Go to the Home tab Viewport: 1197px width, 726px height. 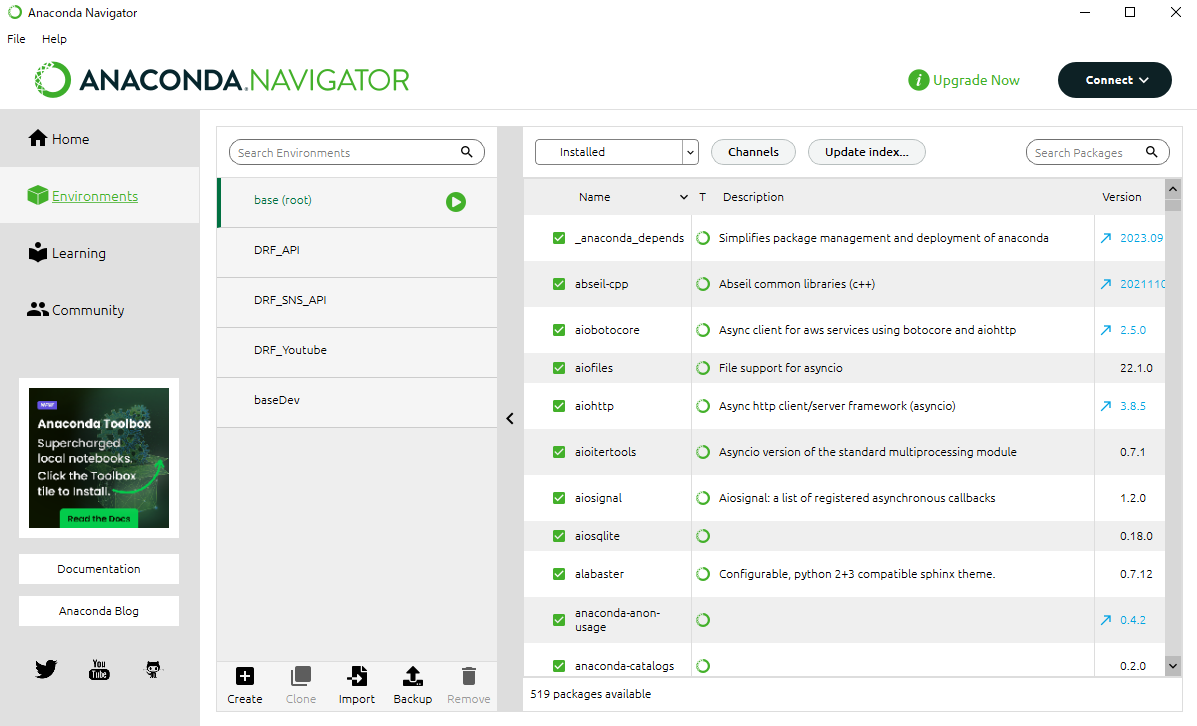click(x=99, y=139)
